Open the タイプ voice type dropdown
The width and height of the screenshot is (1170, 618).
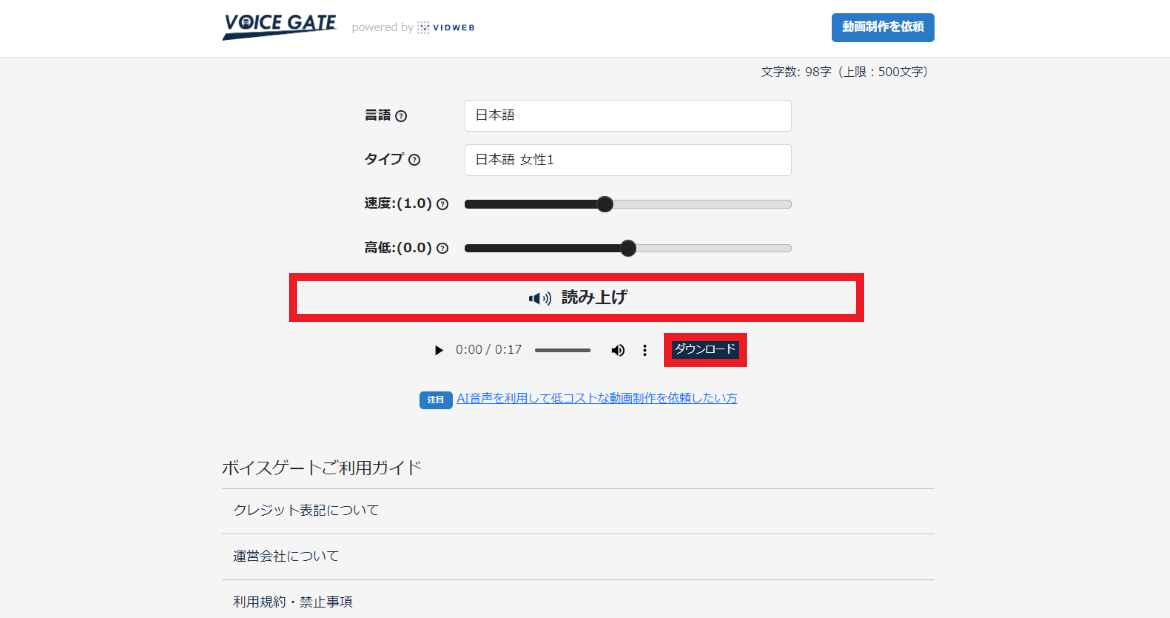[627, 160]
